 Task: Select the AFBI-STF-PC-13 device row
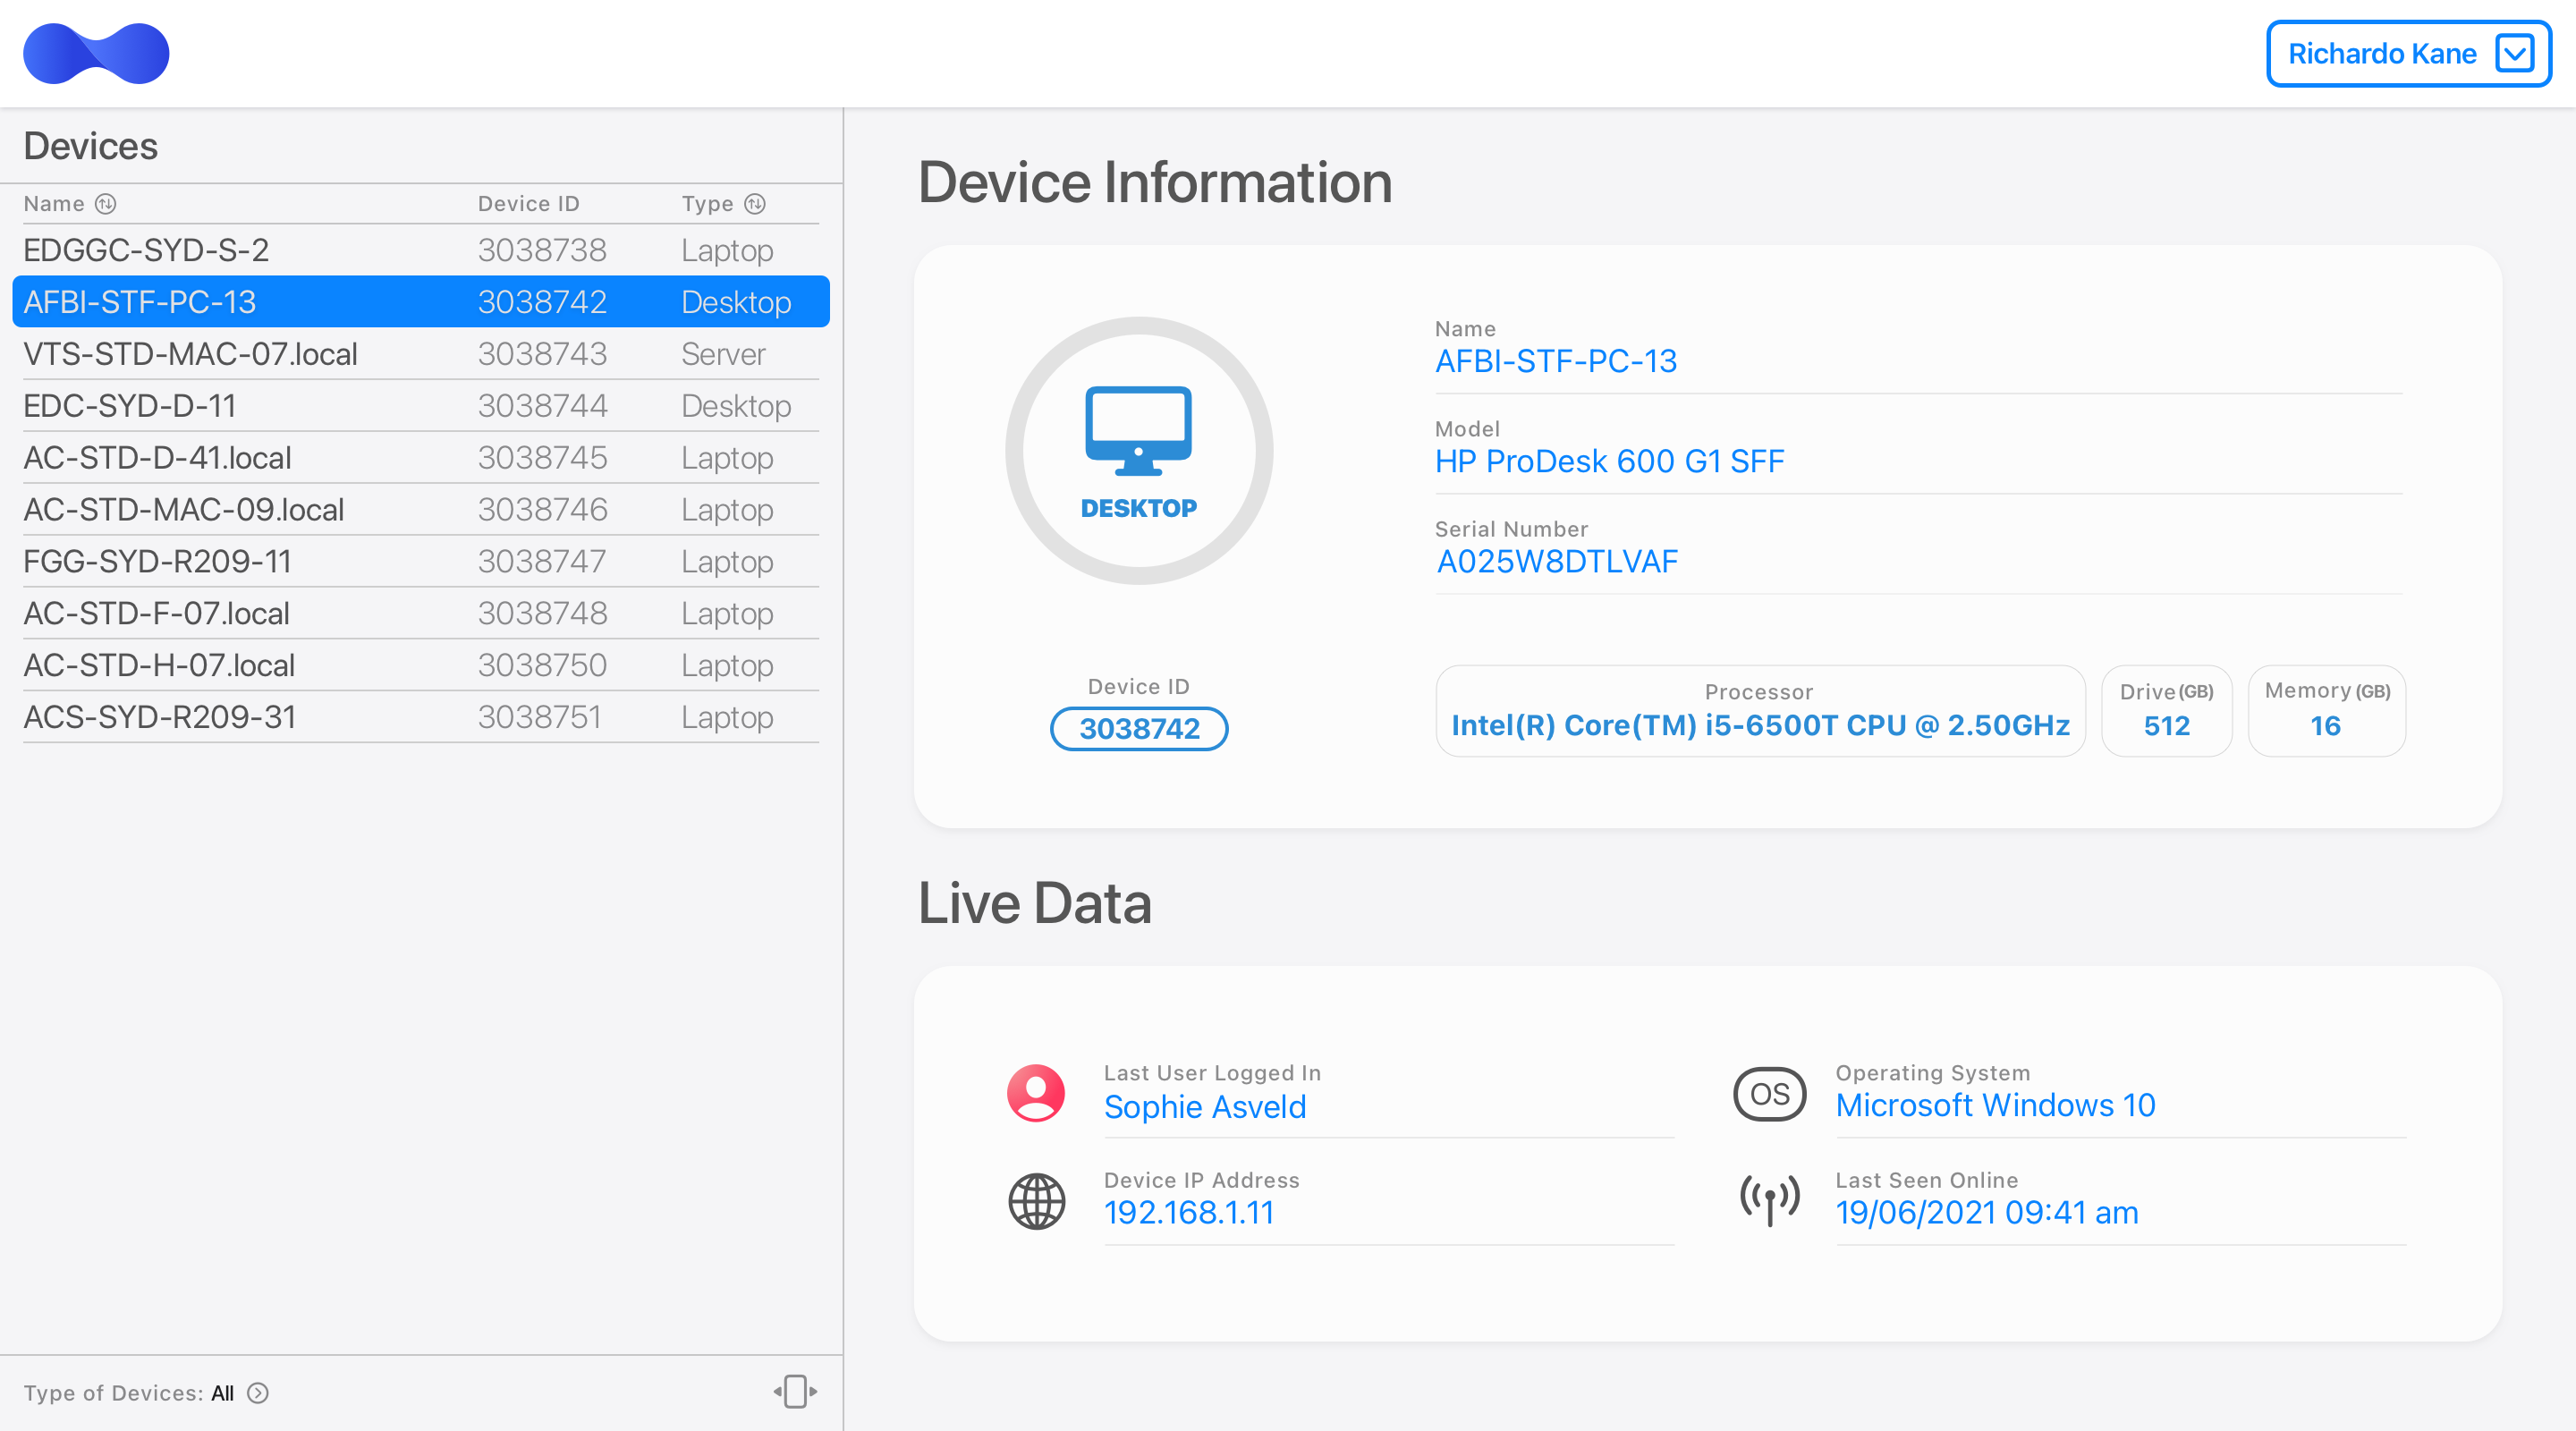(x=421, y=302)
